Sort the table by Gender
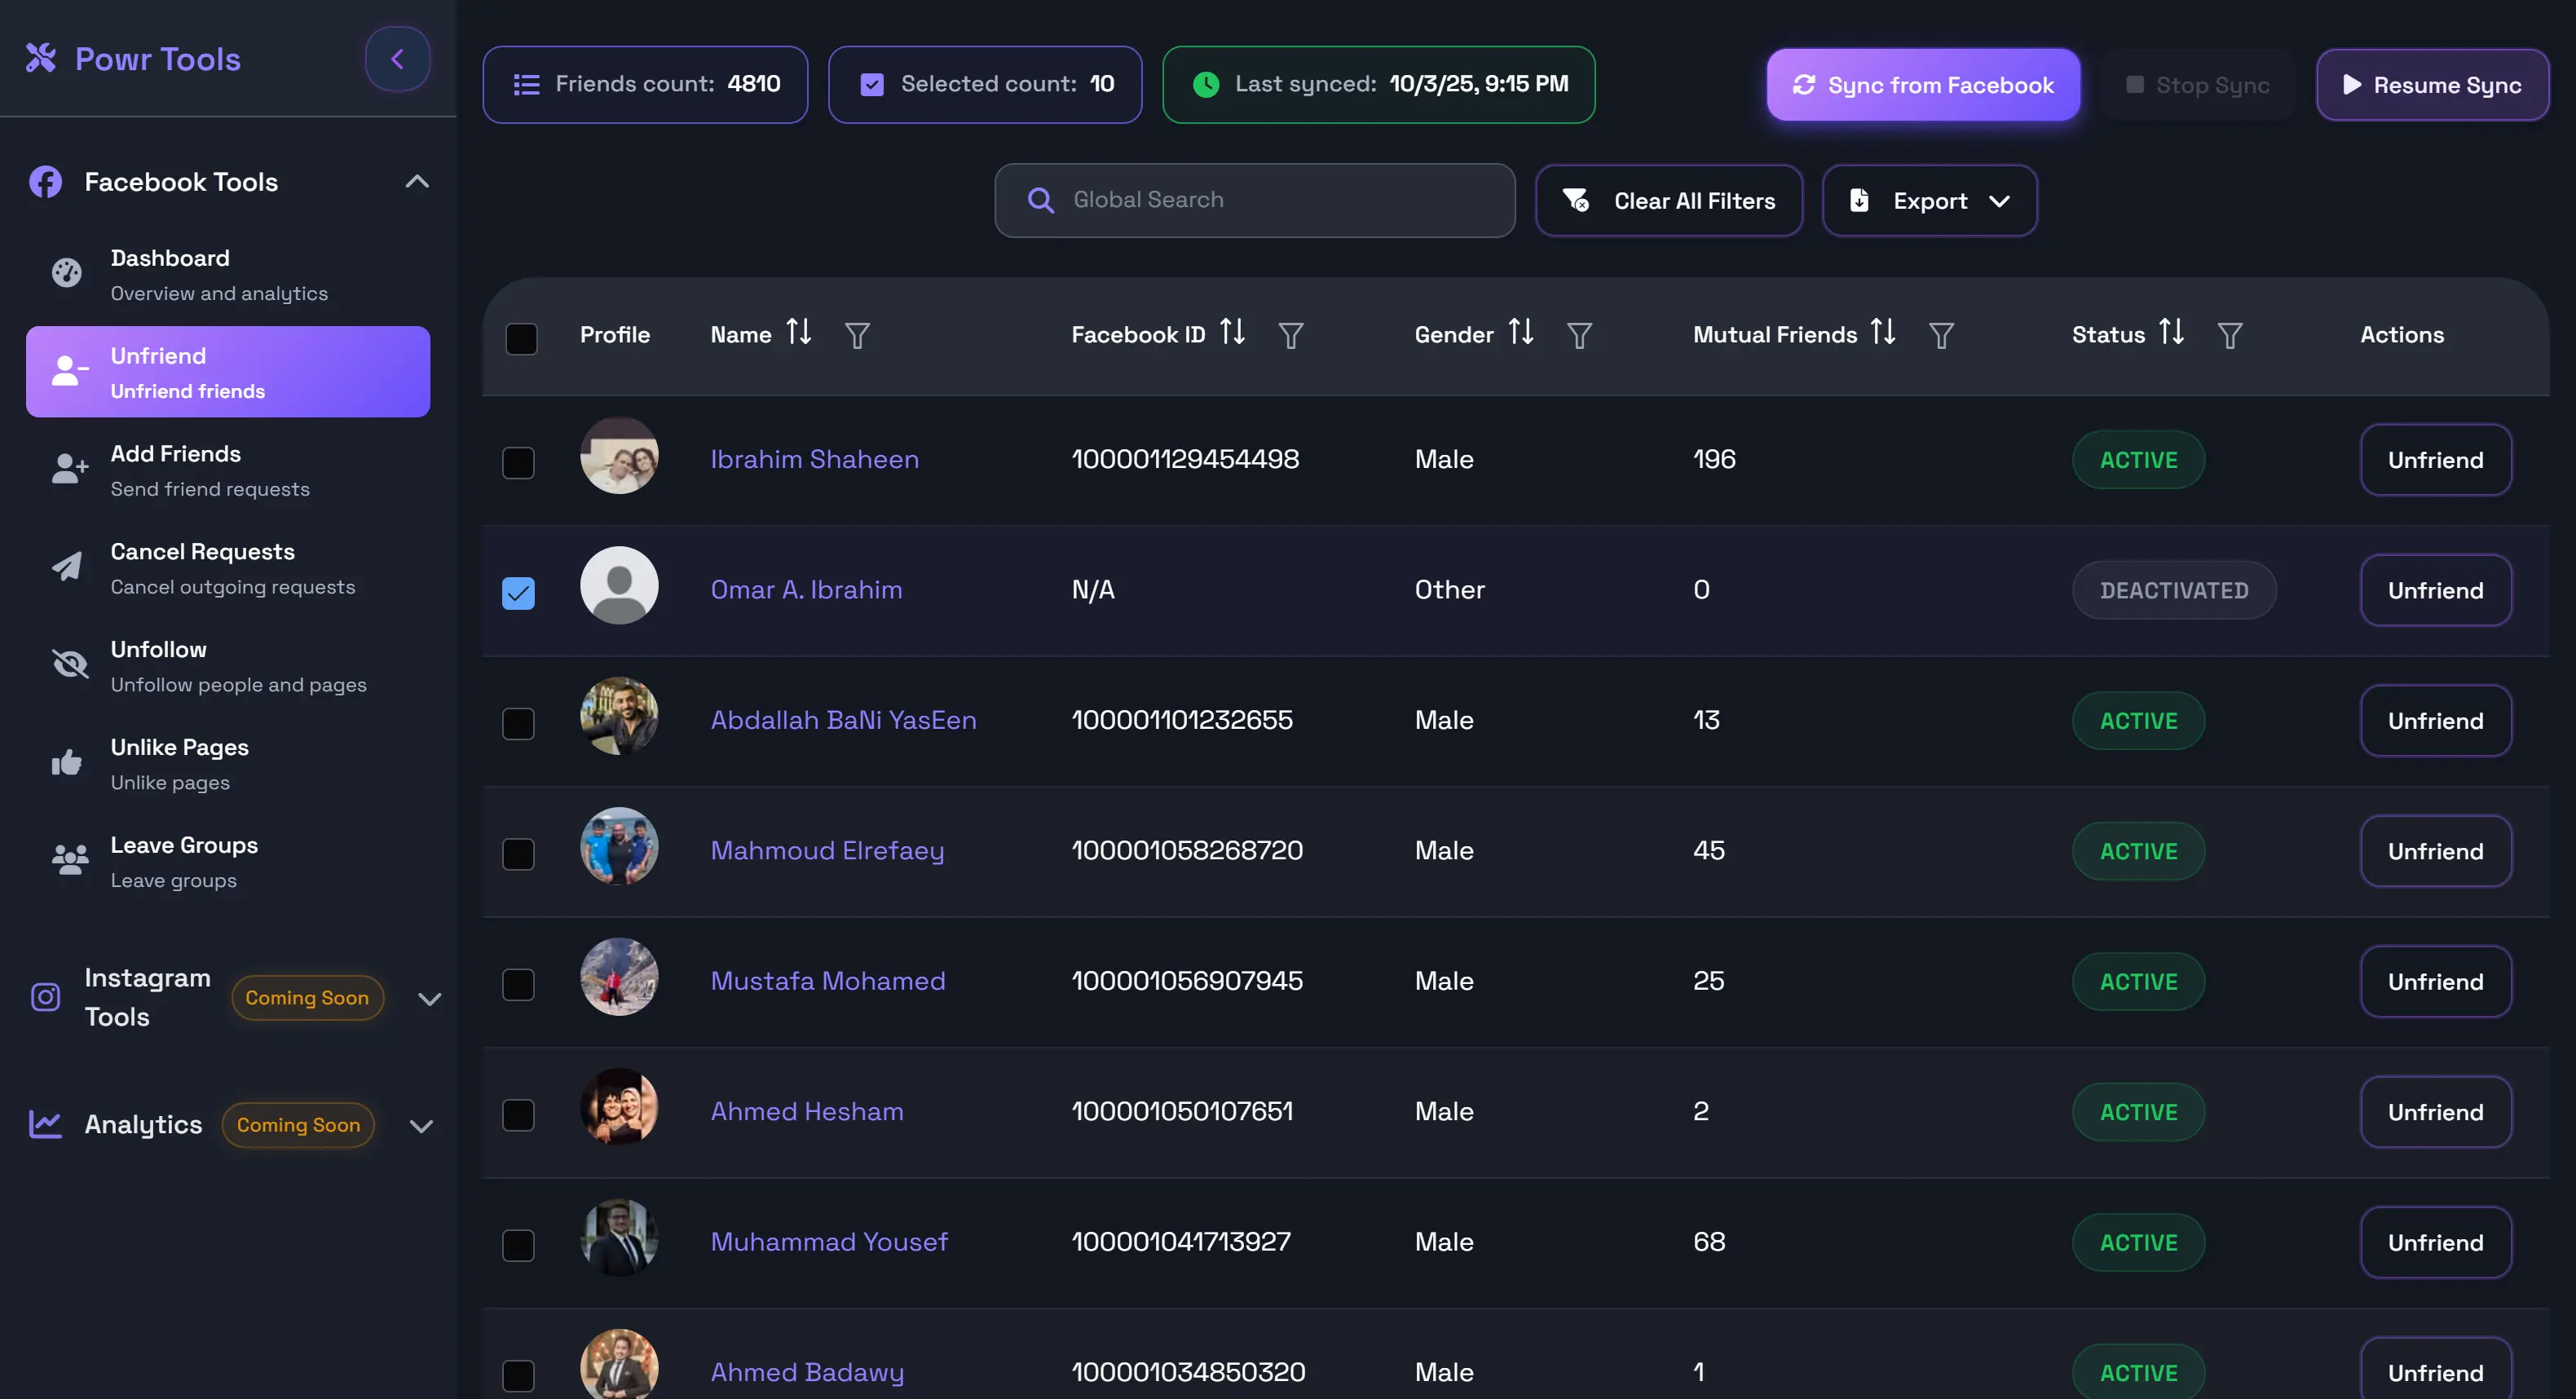 pyautogui.click(x=1521, y=331)
